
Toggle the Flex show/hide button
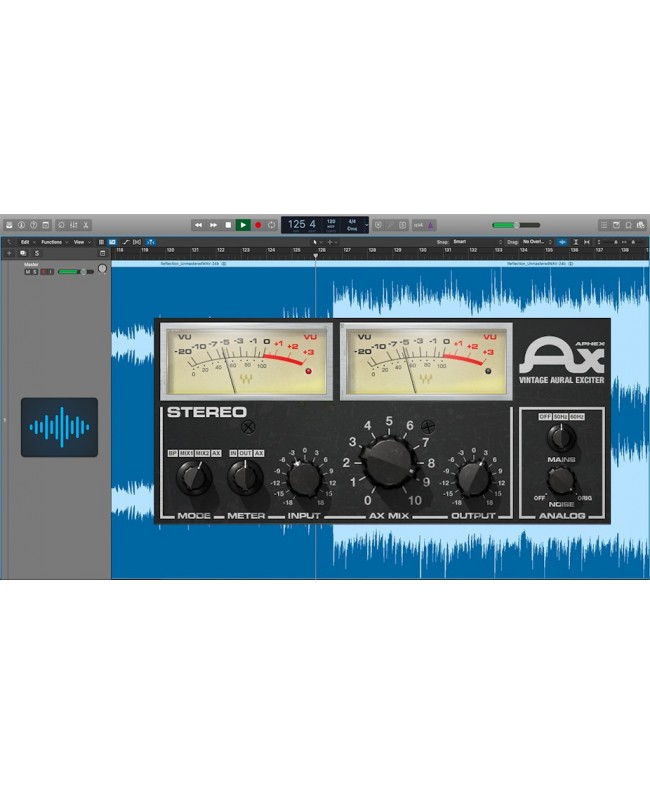137,242
